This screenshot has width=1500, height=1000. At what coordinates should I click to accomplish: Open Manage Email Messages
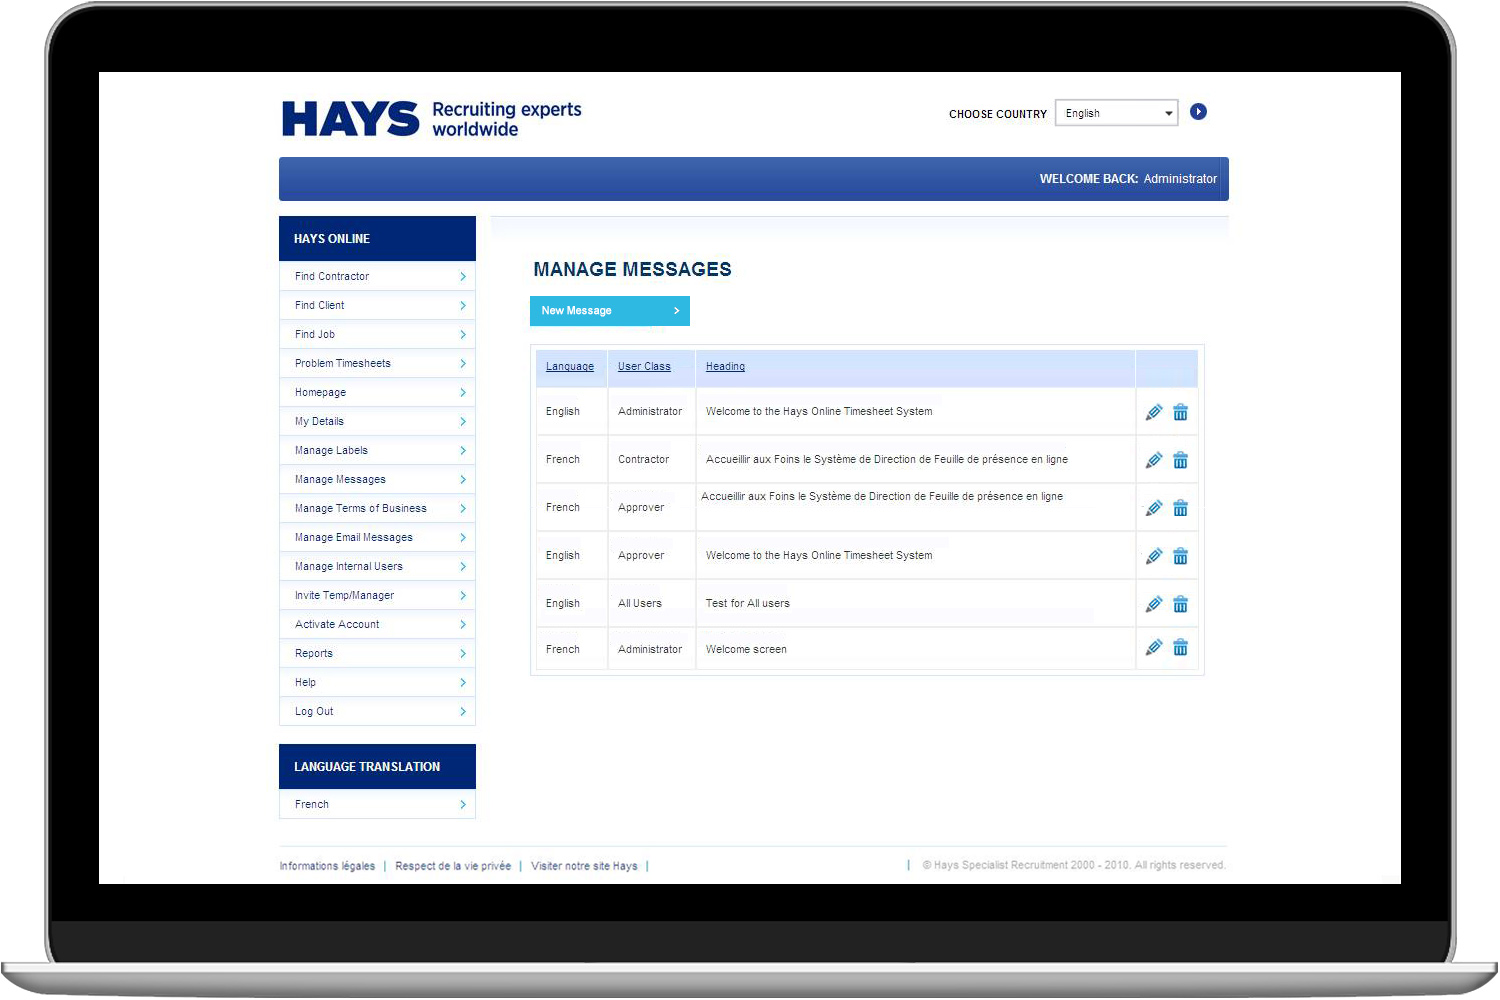click(x=377, y=537)
